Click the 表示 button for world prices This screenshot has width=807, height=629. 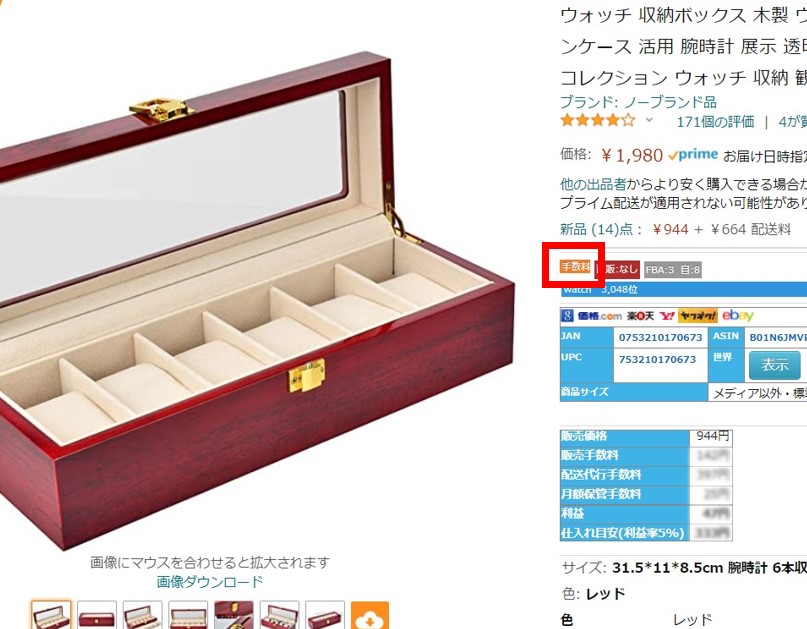(x=775, y=365)
